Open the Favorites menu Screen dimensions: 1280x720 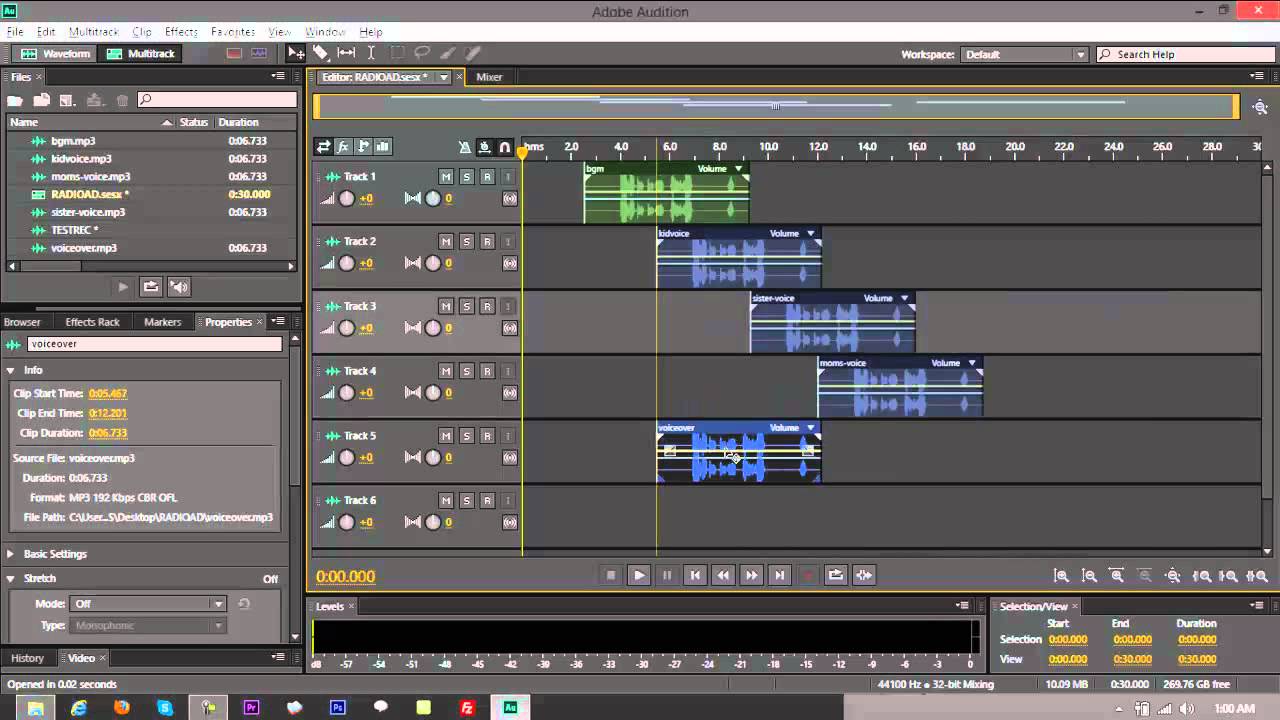233,32
